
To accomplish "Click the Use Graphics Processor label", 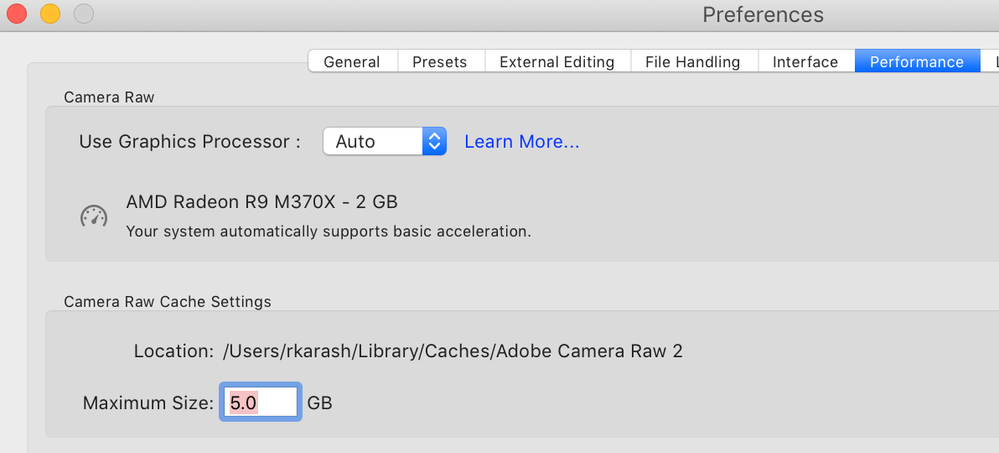I will (x=190, y=142).
